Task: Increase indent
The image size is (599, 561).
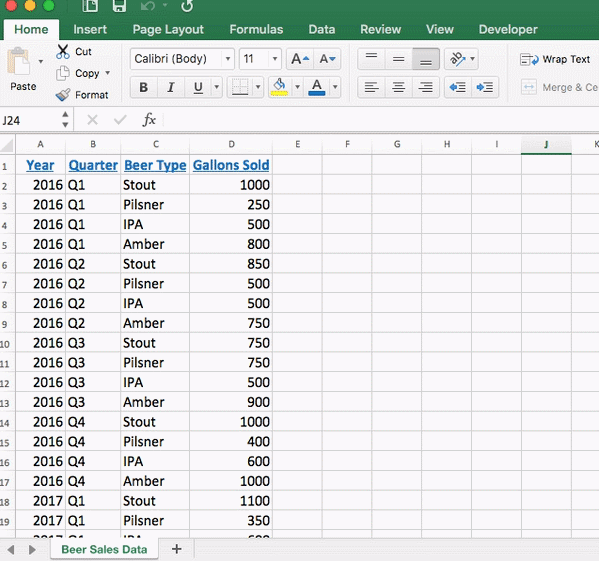Action: pos(485,87)
